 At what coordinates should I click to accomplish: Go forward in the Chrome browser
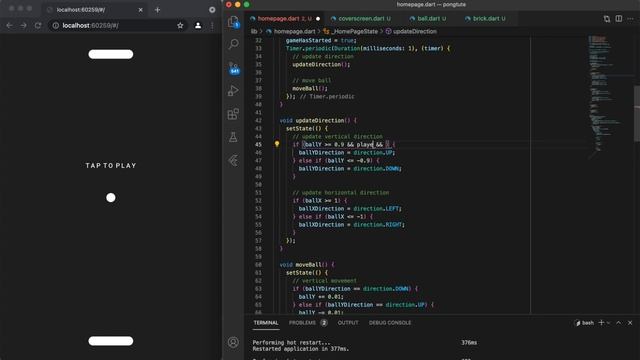(24, 25)
